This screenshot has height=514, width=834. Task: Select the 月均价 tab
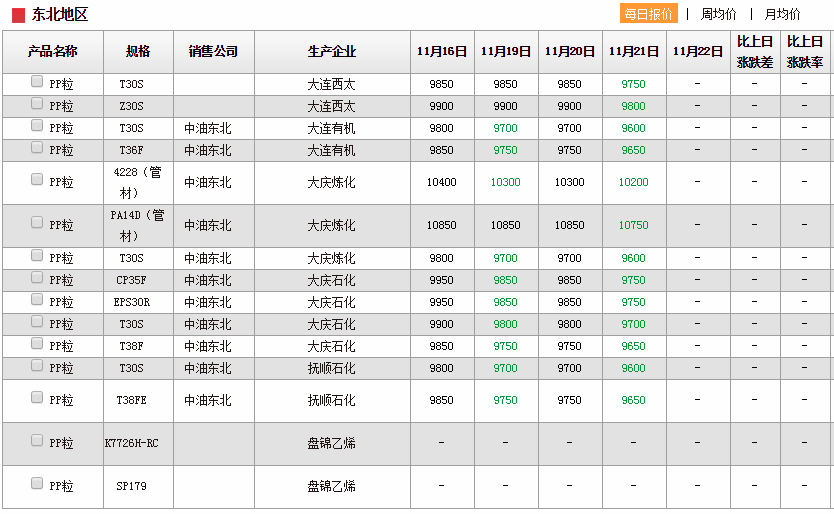pyautogui.click(x=782, y=14)
